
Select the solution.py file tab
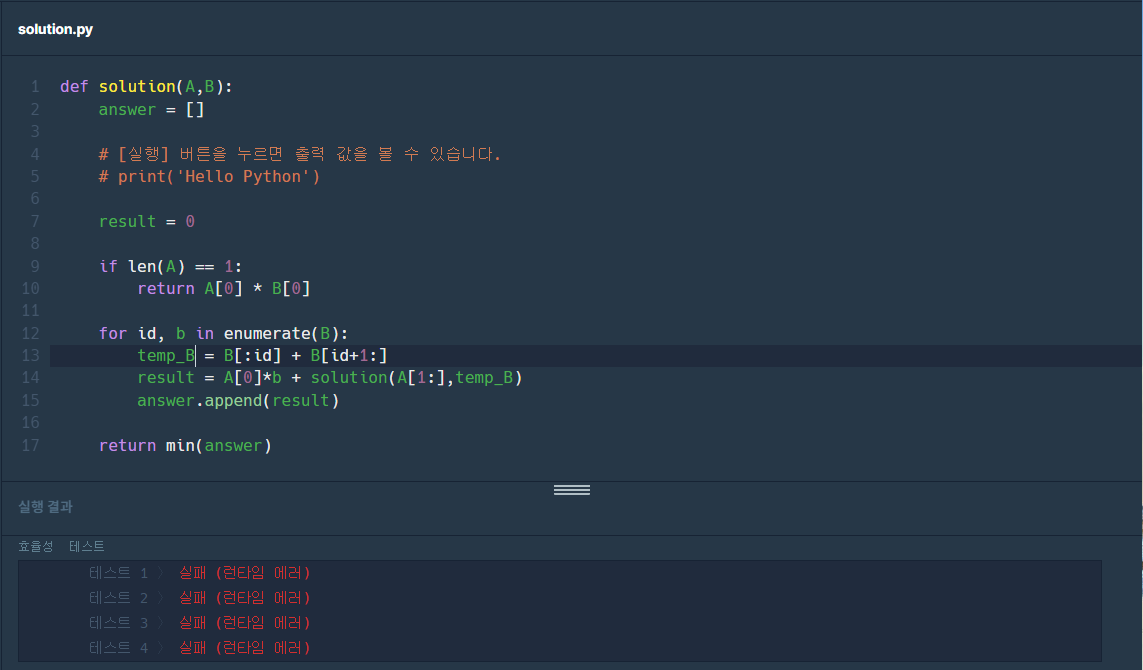click(55, 29)
